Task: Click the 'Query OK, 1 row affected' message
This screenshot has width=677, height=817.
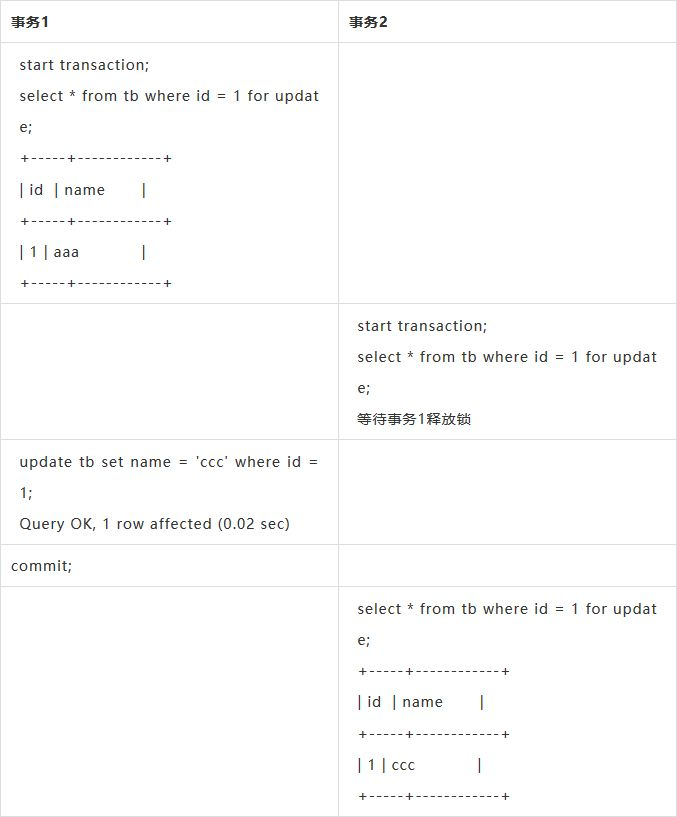Action: tap(154, 524)
